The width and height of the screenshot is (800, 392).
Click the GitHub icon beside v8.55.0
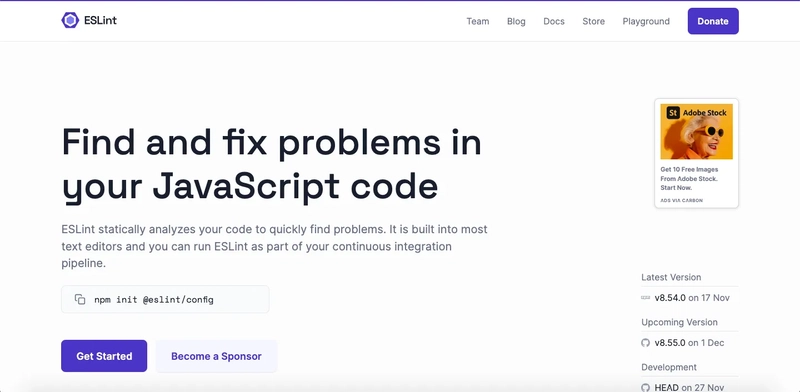[645, 342]
